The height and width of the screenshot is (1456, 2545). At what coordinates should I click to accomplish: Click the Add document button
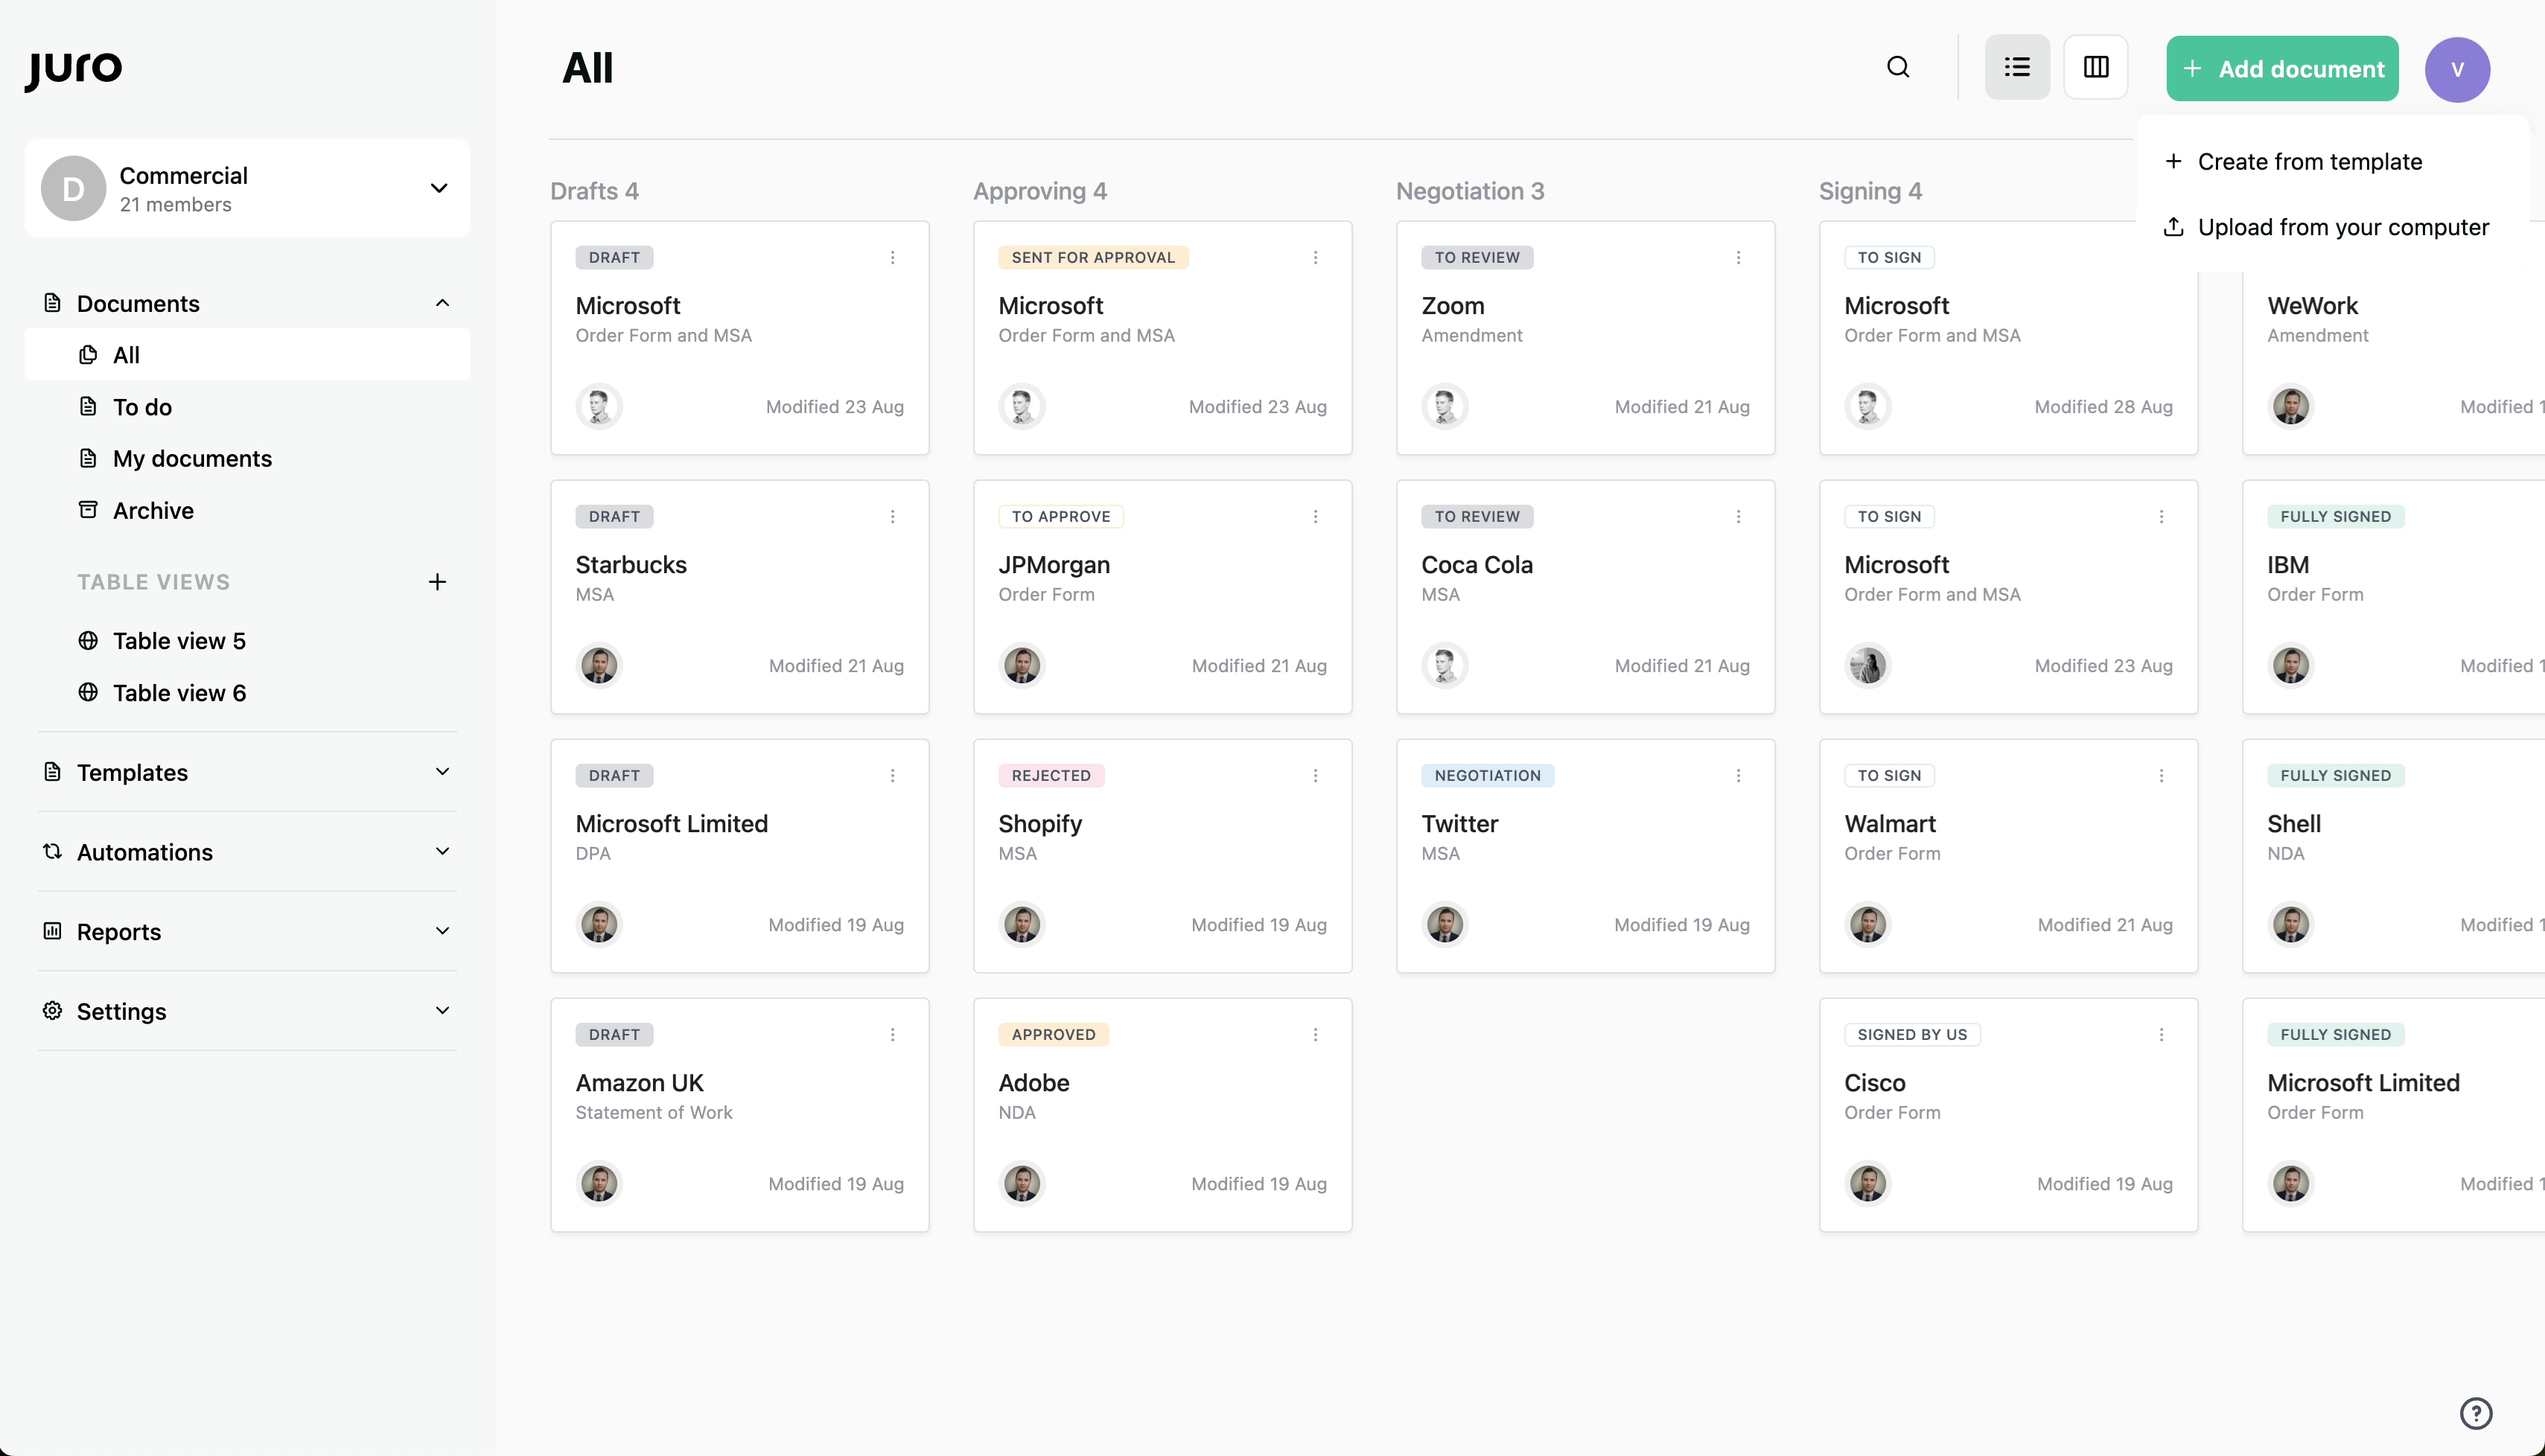[x=2281, y=69]
